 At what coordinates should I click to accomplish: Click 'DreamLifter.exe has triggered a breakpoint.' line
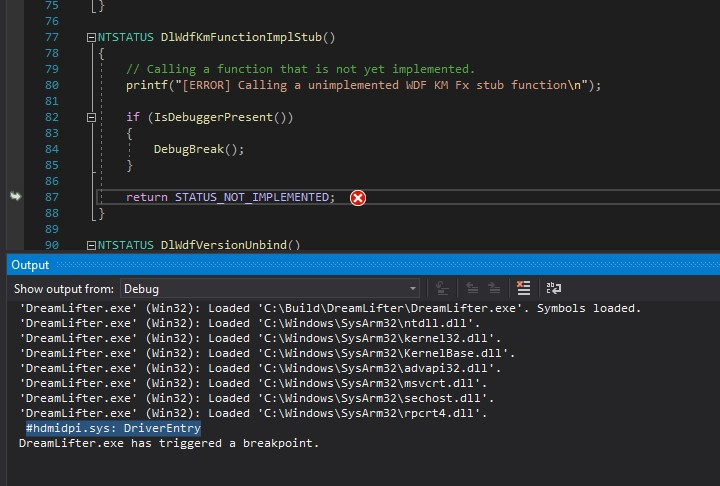(x=169, y=443)
